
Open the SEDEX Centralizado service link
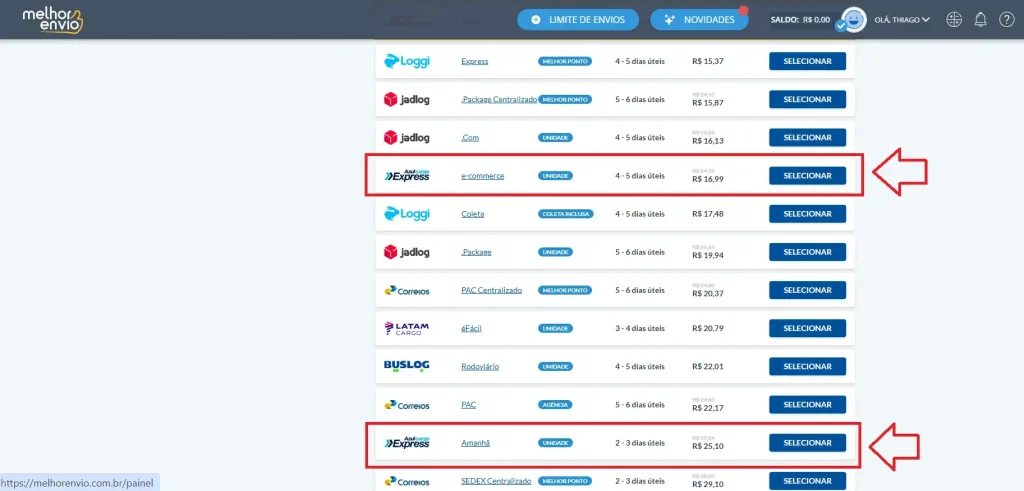coord(496,481)
